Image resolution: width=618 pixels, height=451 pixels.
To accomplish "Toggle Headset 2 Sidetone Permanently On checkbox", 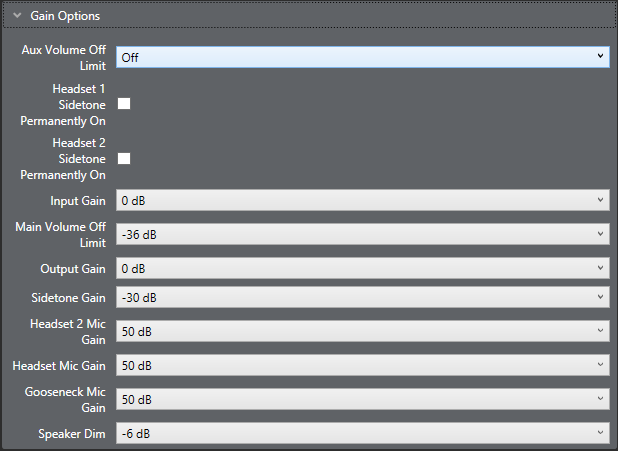I will [x=124, y=158].
